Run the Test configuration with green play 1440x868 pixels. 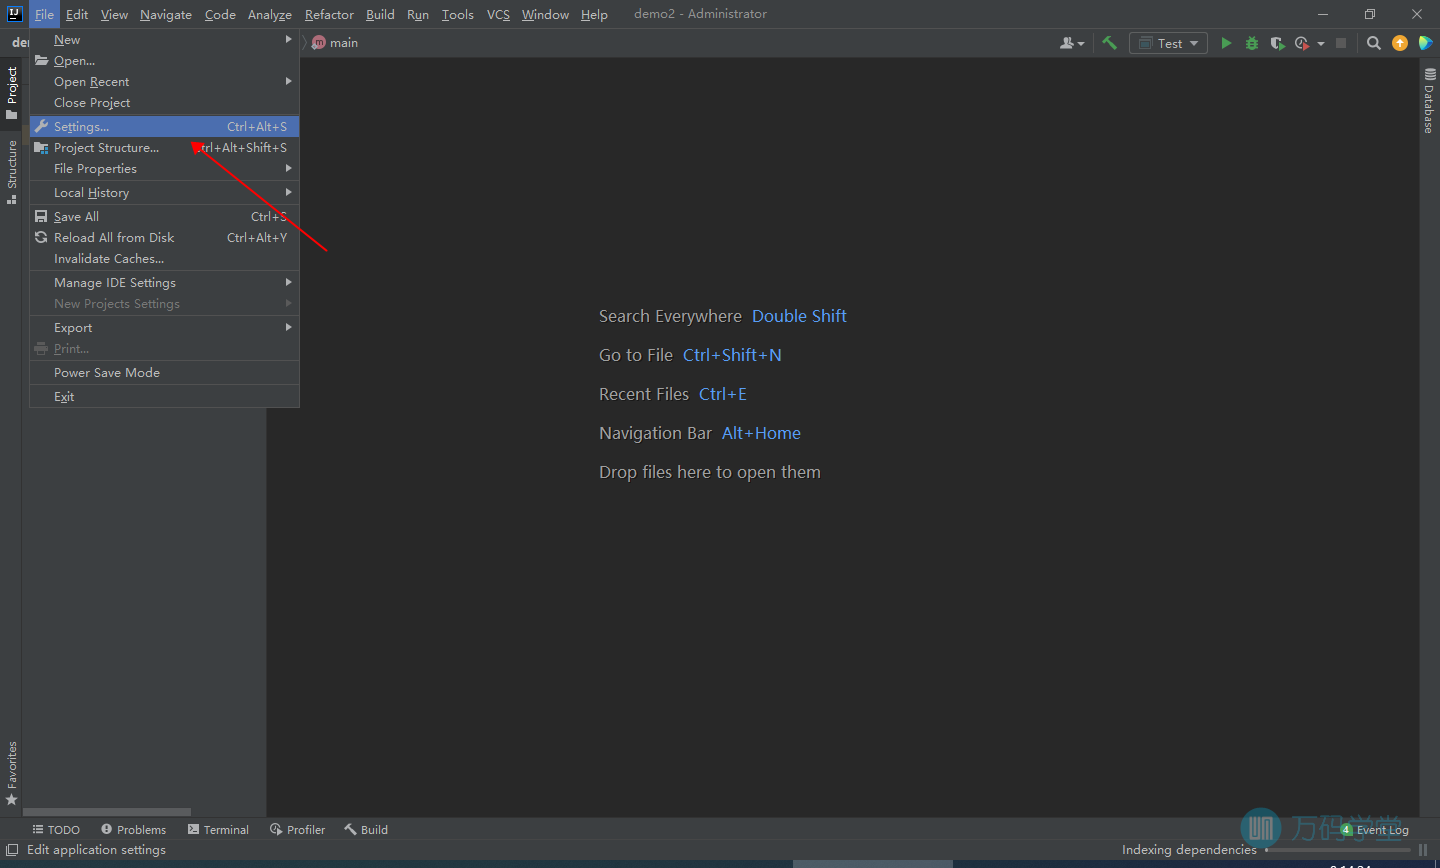pyautogui.click(x=1226, y=43)
